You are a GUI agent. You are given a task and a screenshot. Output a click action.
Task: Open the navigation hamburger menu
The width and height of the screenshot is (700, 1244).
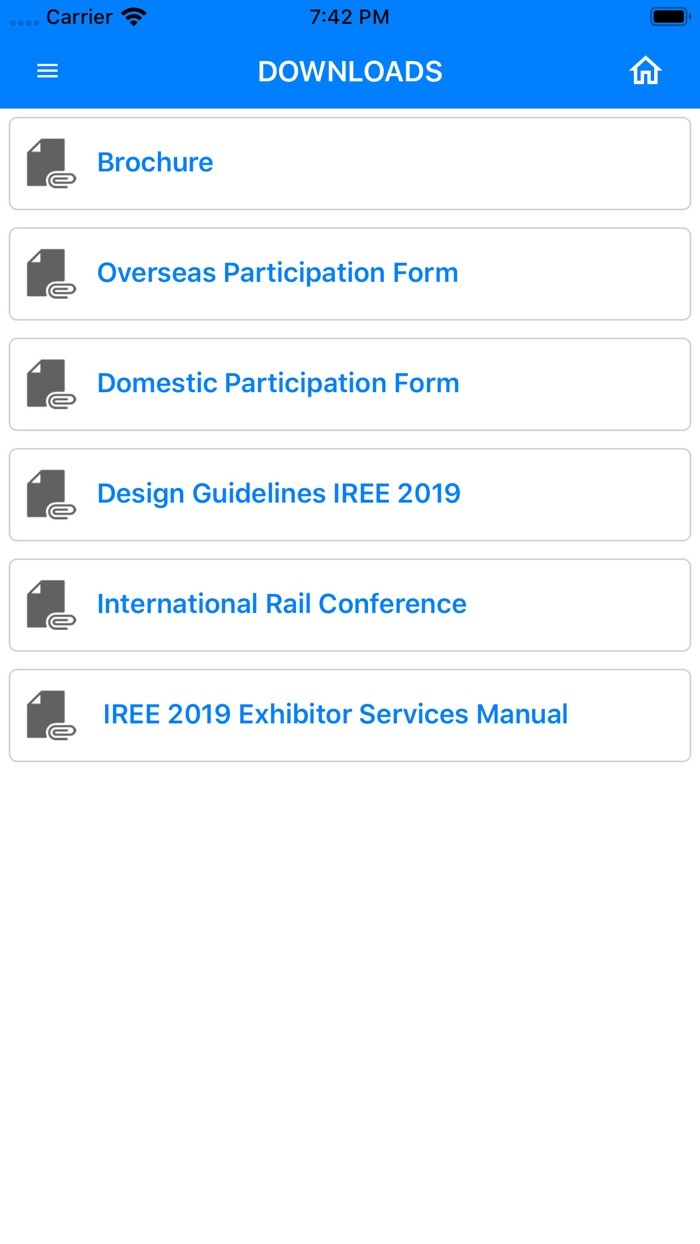[47, 71]
